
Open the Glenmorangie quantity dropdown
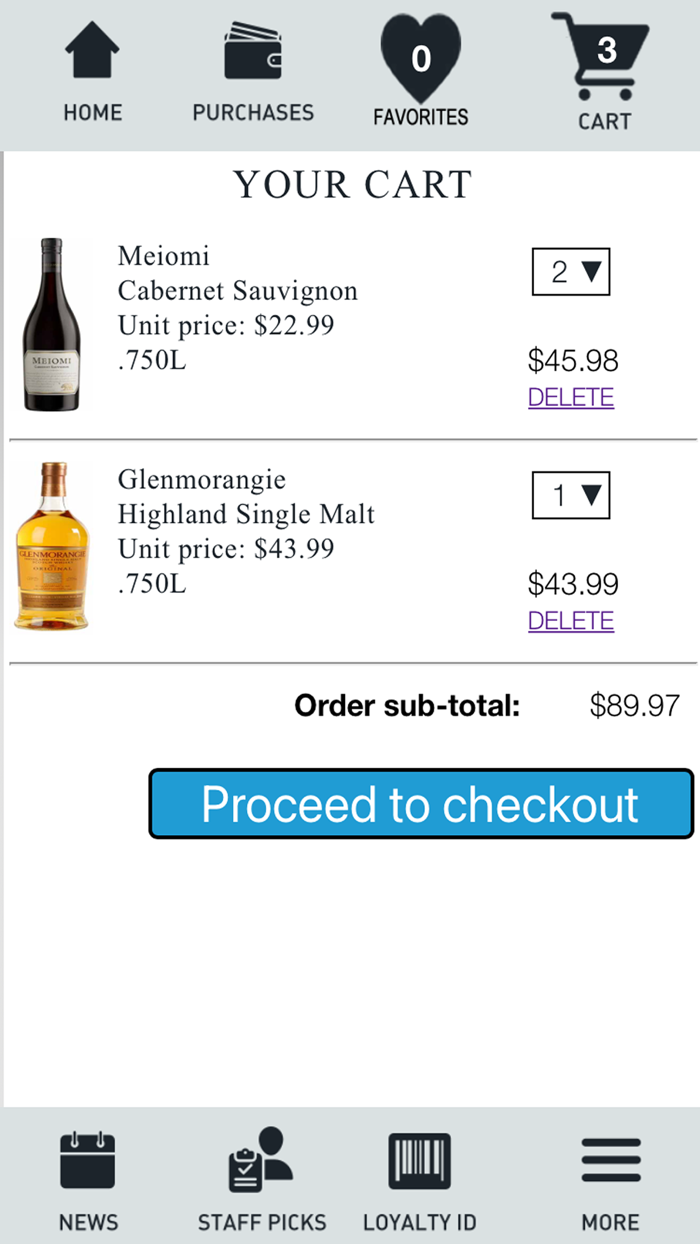[x=570, y=495]
